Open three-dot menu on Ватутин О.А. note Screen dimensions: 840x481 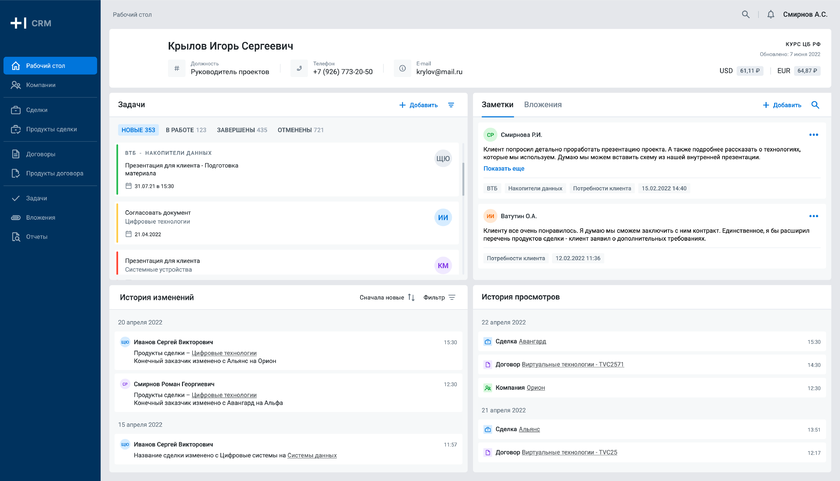pos(814,216)
